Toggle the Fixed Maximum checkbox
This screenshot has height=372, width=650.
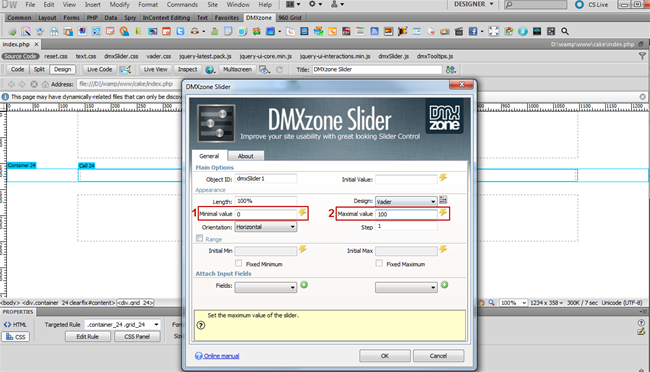379,263
